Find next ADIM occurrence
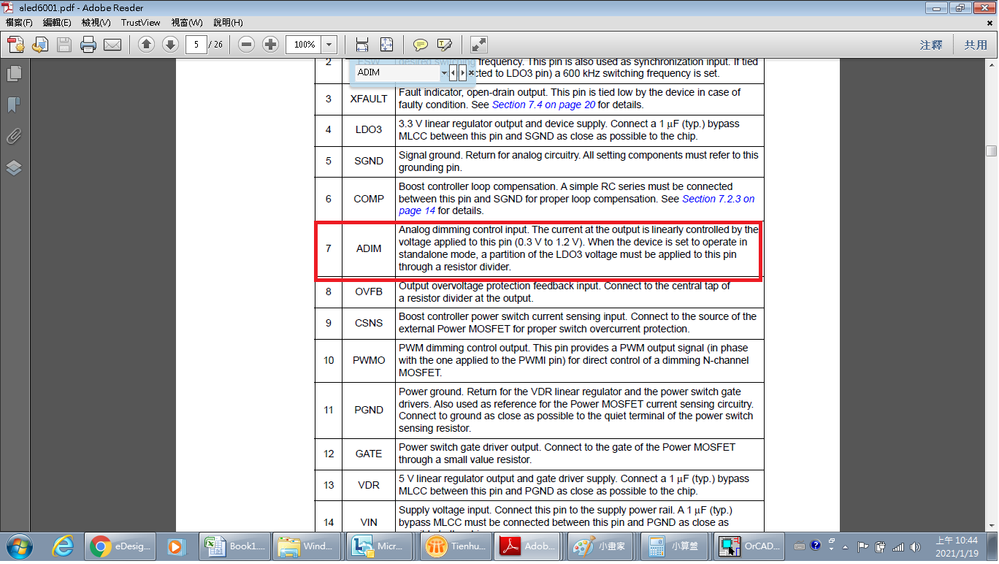The width and height of the screenshot is (999, 564). (x=462, y=73)
